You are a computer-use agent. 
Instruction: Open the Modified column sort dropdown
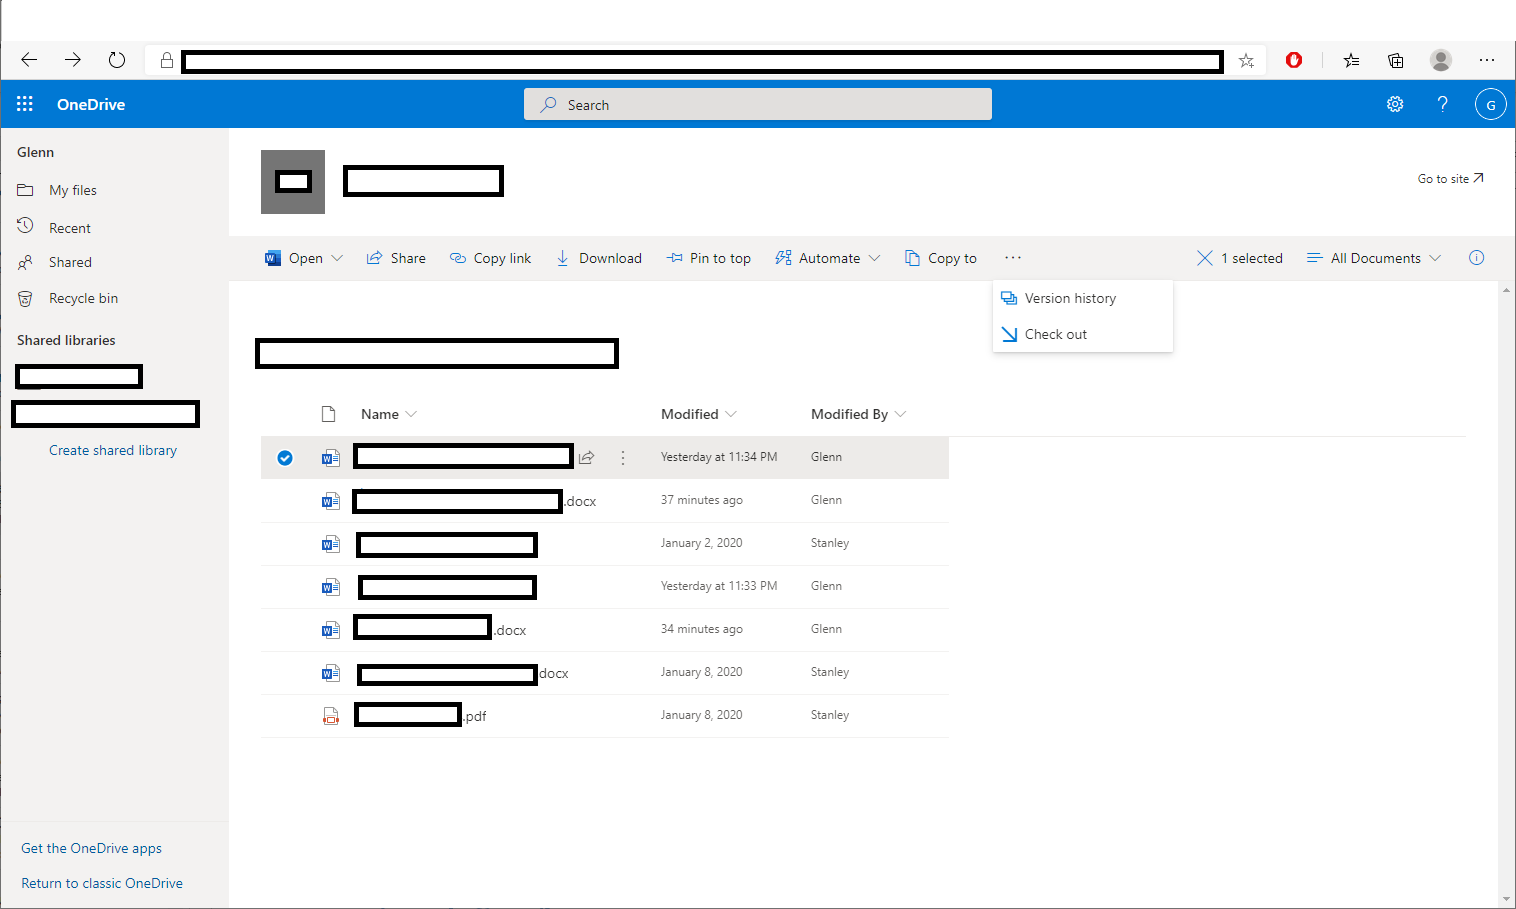(x=732, y=413)
